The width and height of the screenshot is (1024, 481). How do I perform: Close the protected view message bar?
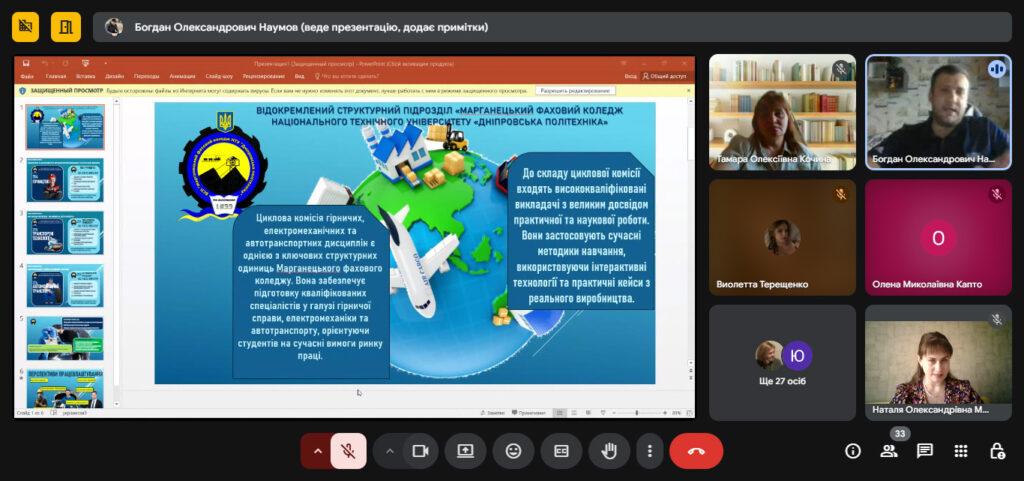pyautogui.click(x=688, y=91)
